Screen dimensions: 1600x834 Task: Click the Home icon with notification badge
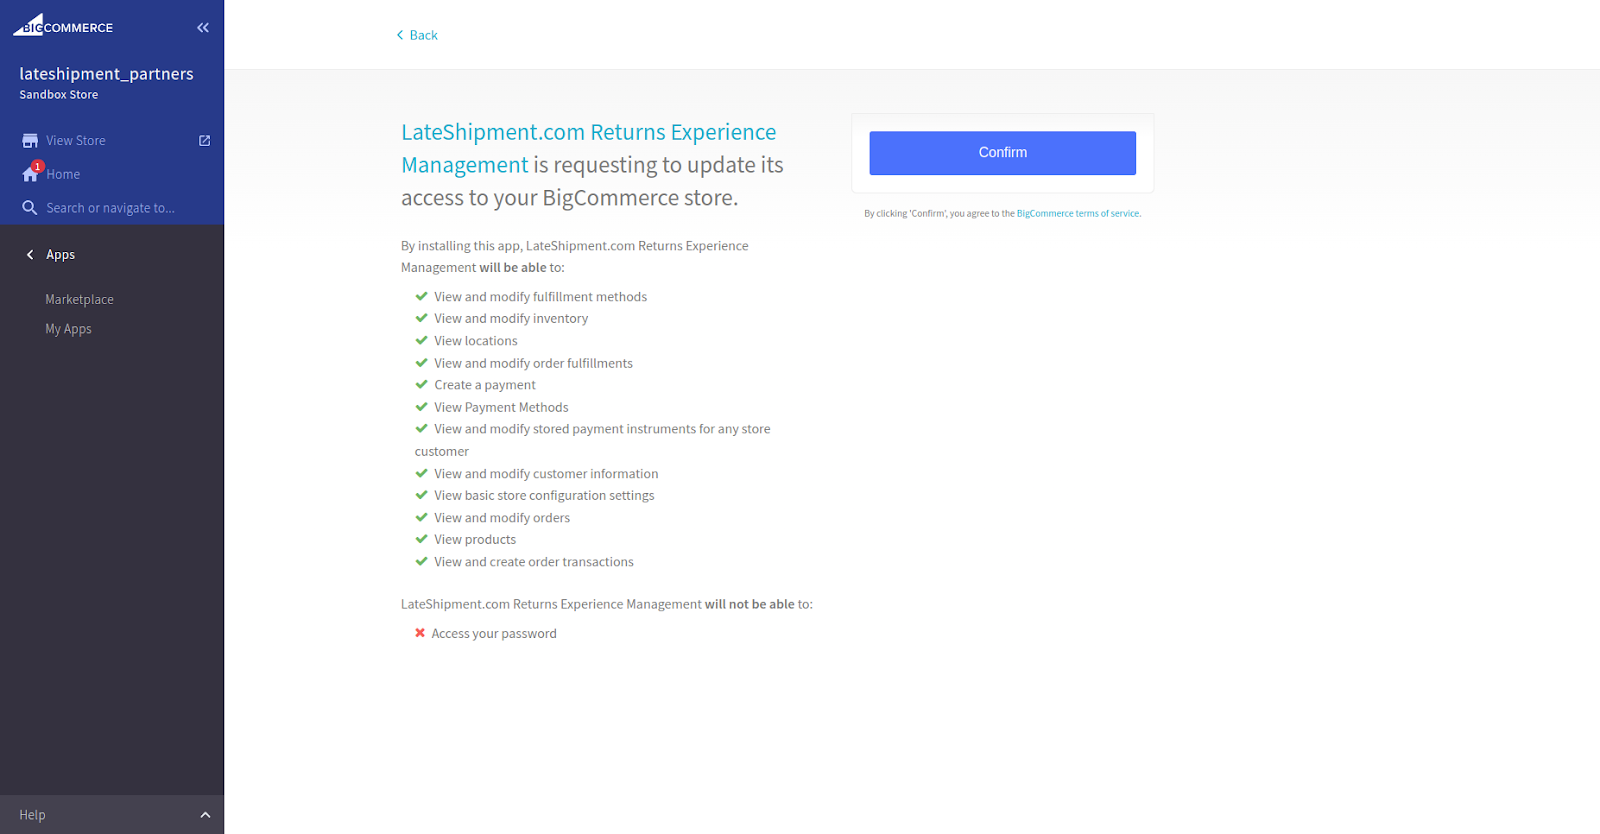31,173
